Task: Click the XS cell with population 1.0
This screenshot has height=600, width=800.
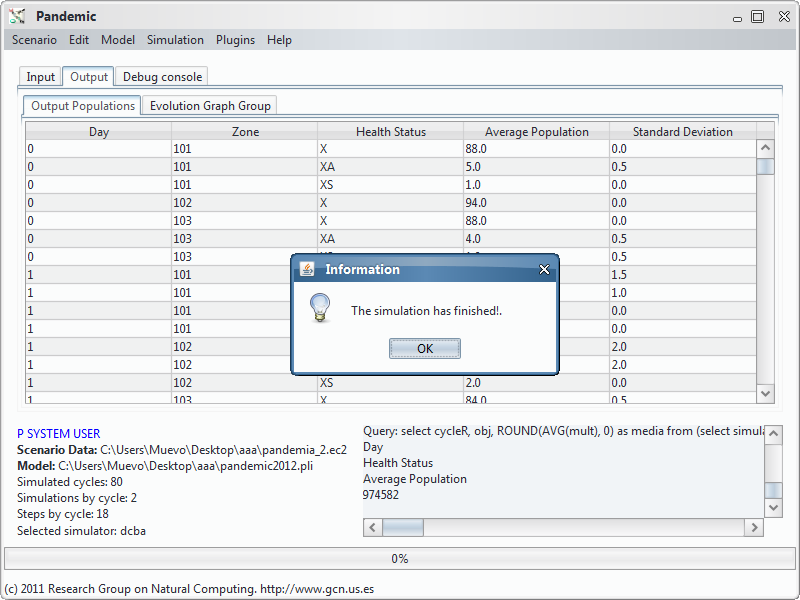Action: (390, 185)
